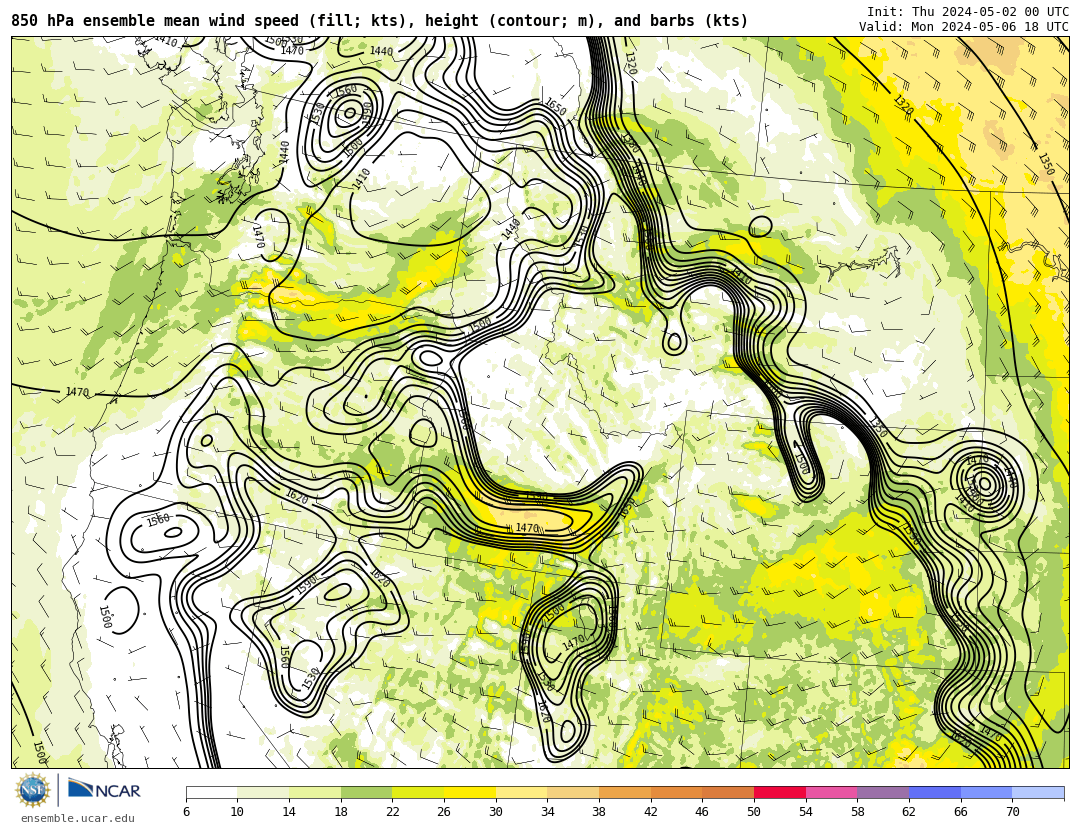The width and height of the screenshot is (1080, 831).
Task: Pick the 42–46 kts orange swatch
Action: tap(676, 792)
